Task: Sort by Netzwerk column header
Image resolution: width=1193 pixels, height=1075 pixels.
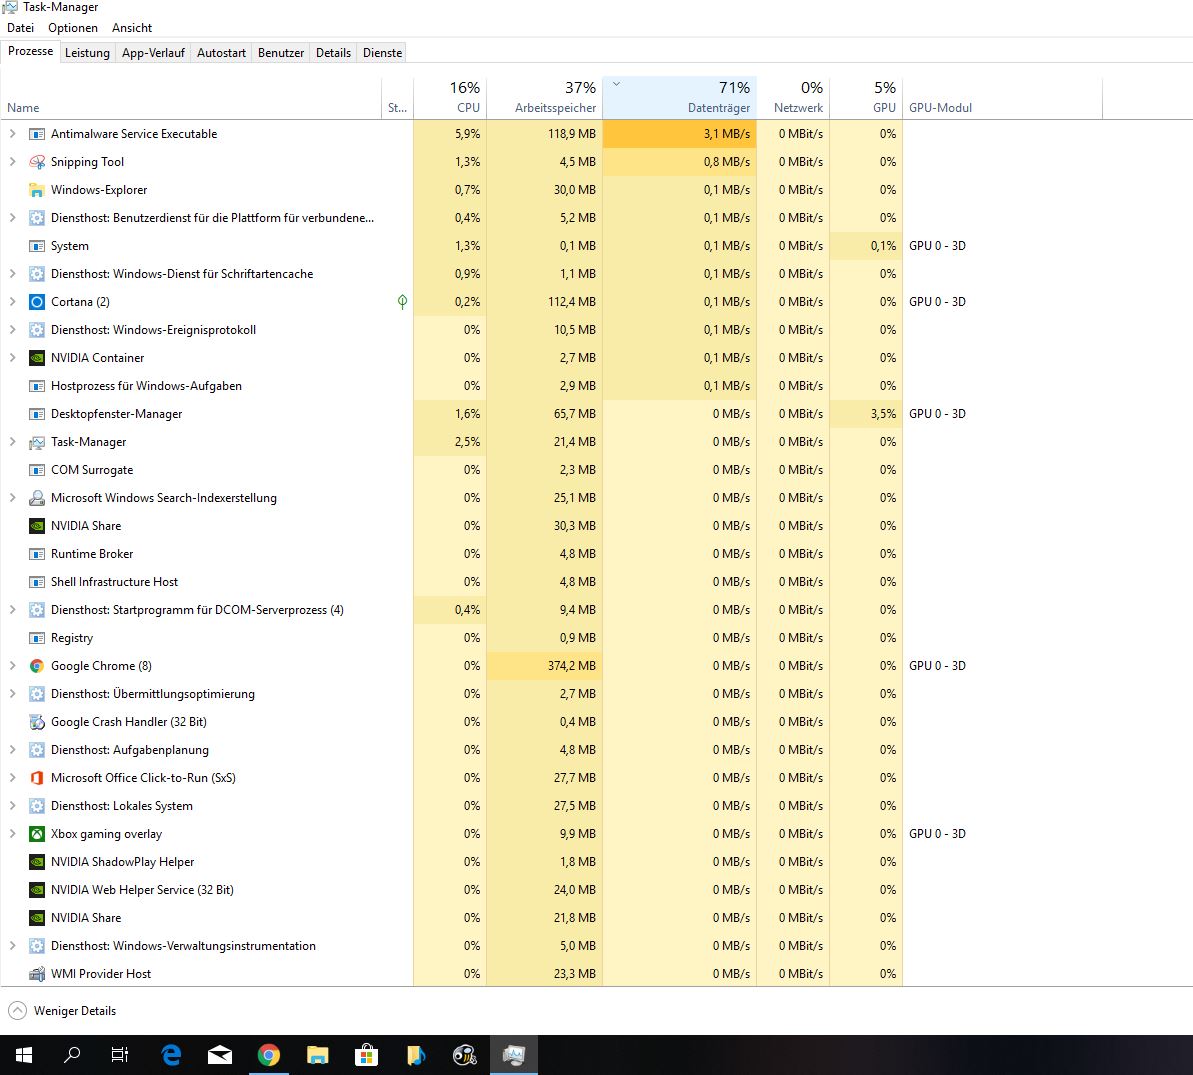Action: click(793, 97)
